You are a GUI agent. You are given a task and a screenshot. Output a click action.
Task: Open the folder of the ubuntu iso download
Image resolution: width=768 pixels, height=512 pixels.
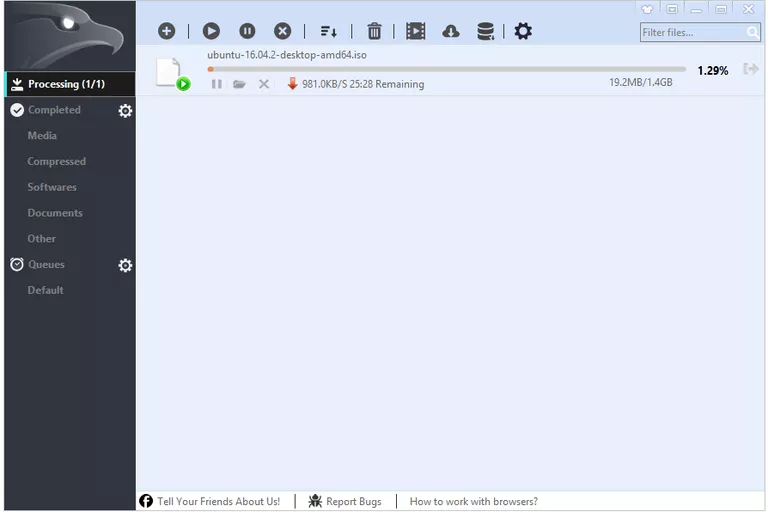[x=239, y=84]
